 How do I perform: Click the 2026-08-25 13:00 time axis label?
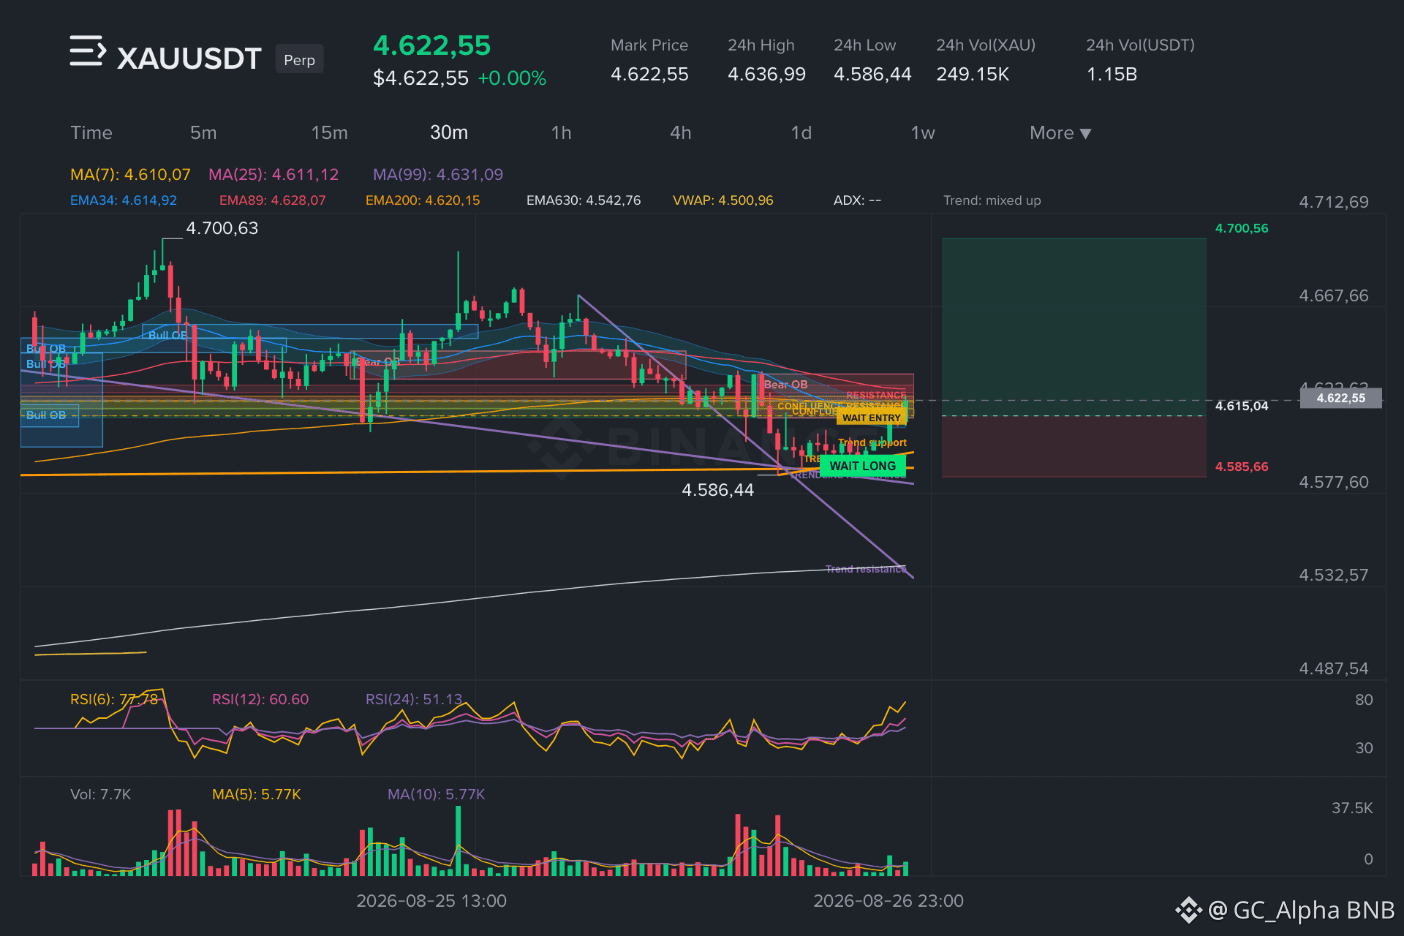[x=431, y=901]
